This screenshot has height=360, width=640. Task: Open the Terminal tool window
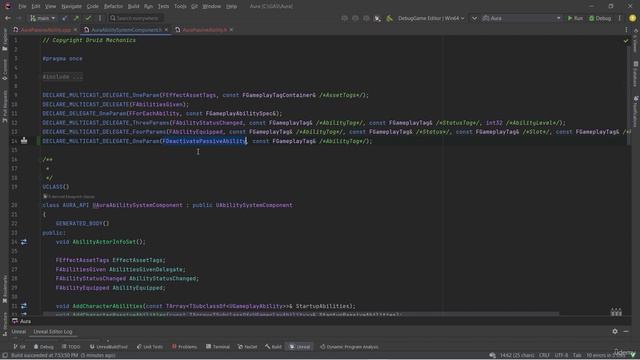tap(218, 347)
